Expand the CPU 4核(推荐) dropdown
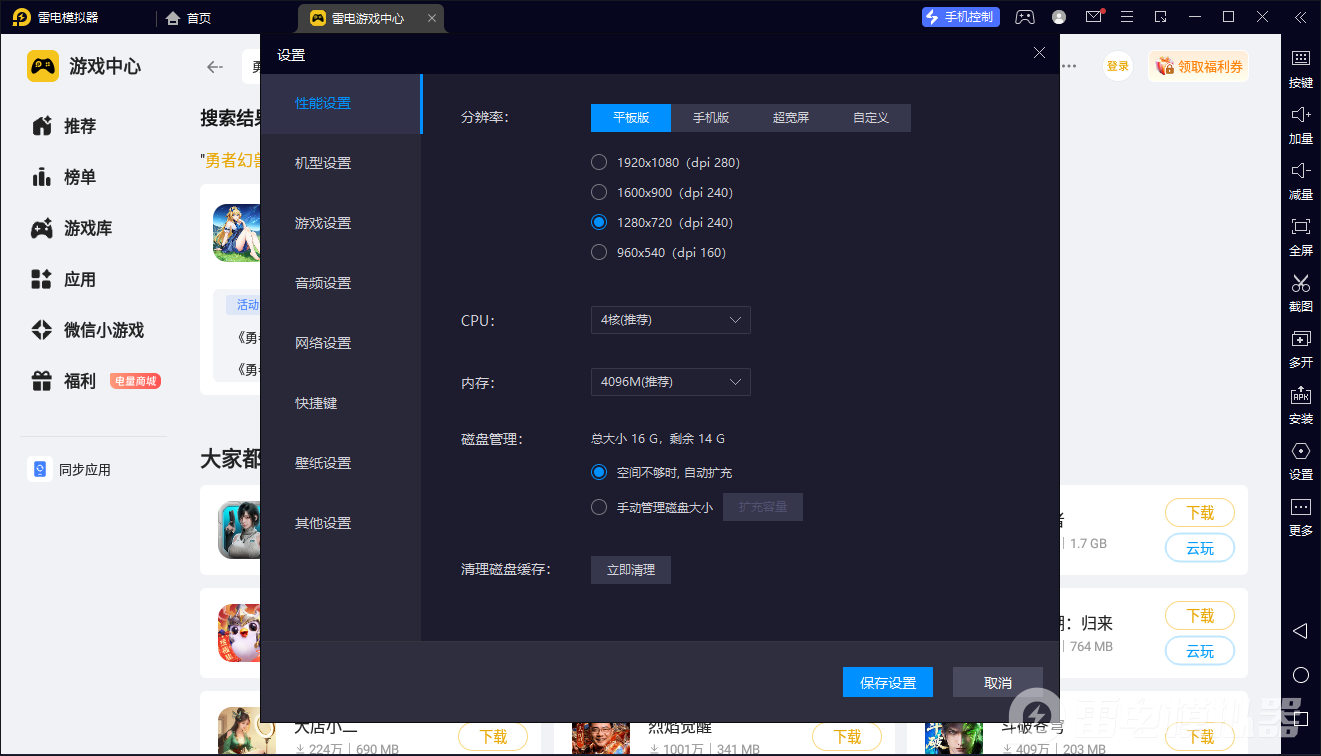The width and height of the screenshot is (1321, 756). [x=670, y=320]
